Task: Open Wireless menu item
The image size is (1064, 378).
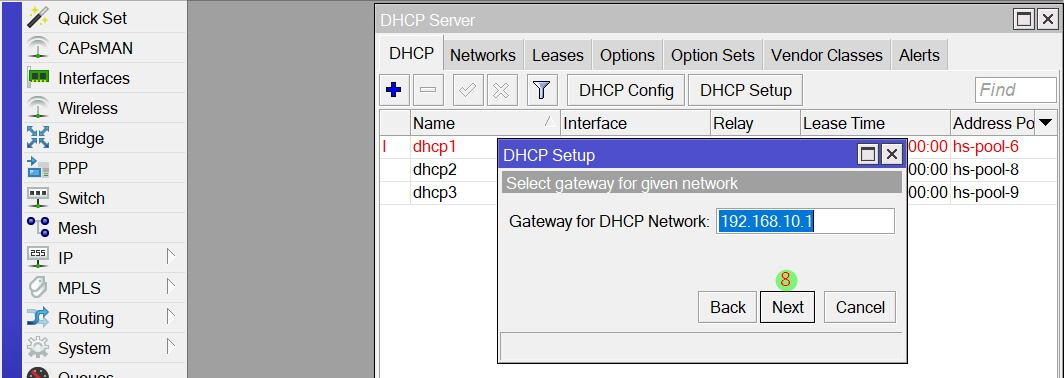Action: (104, 108)
